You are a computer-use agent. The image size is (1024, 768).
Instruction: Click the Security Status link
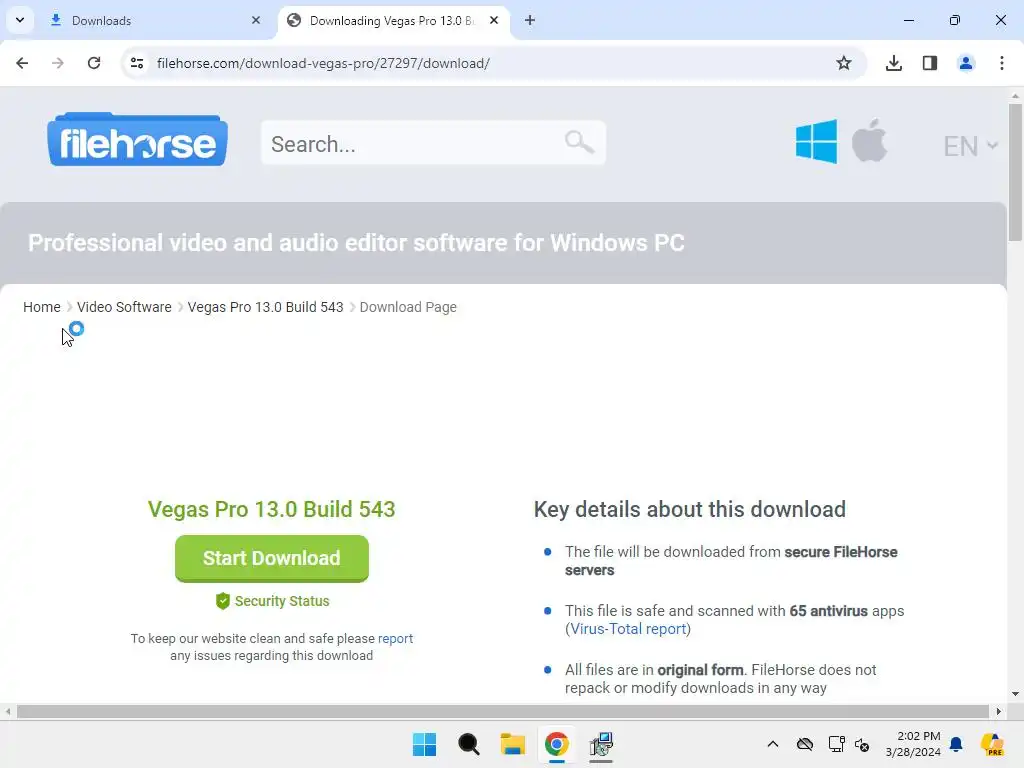click(x=282, y=601)
